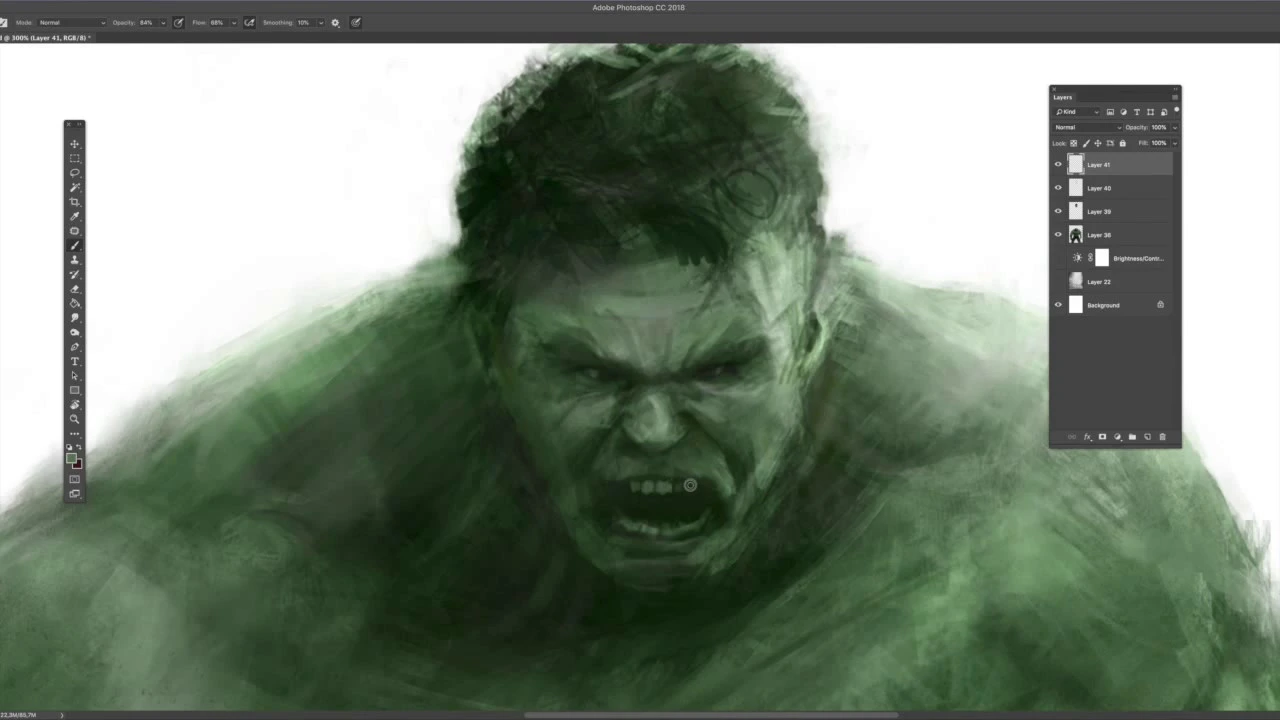The height and width of the screenshot is (720, 1280).
Task: Hide Layer 41 via eye icon
Action: click(x=1058, y=165)
